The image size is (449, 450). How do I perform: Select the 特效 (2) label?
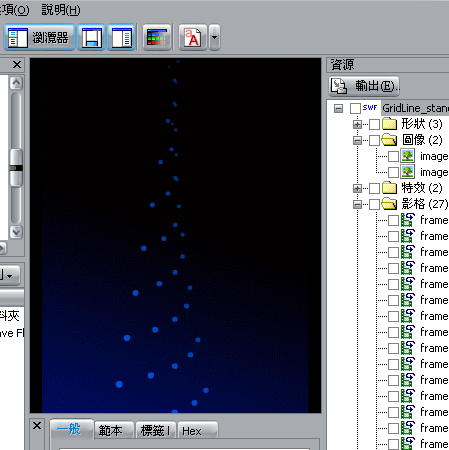tap(422, 188)
